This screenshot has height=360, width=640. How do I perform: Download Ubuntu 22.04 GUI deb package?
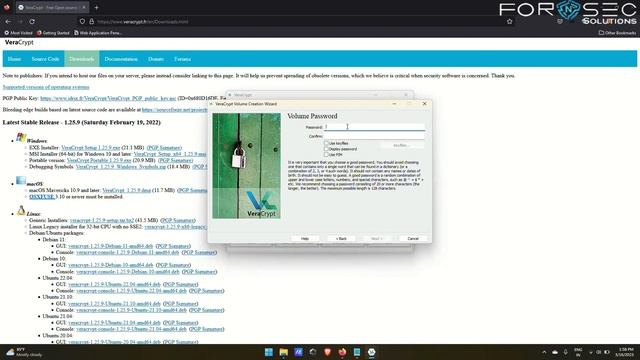pos(114,284)
